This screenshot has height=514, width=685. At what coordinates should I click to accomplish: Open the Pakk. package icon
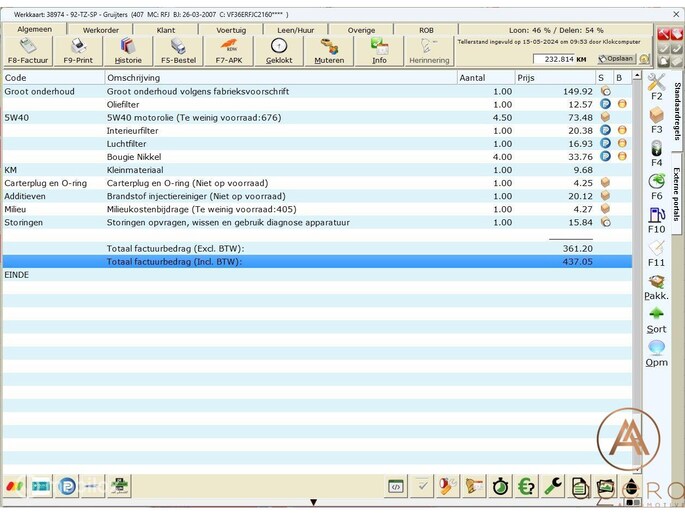coord(656,286)
